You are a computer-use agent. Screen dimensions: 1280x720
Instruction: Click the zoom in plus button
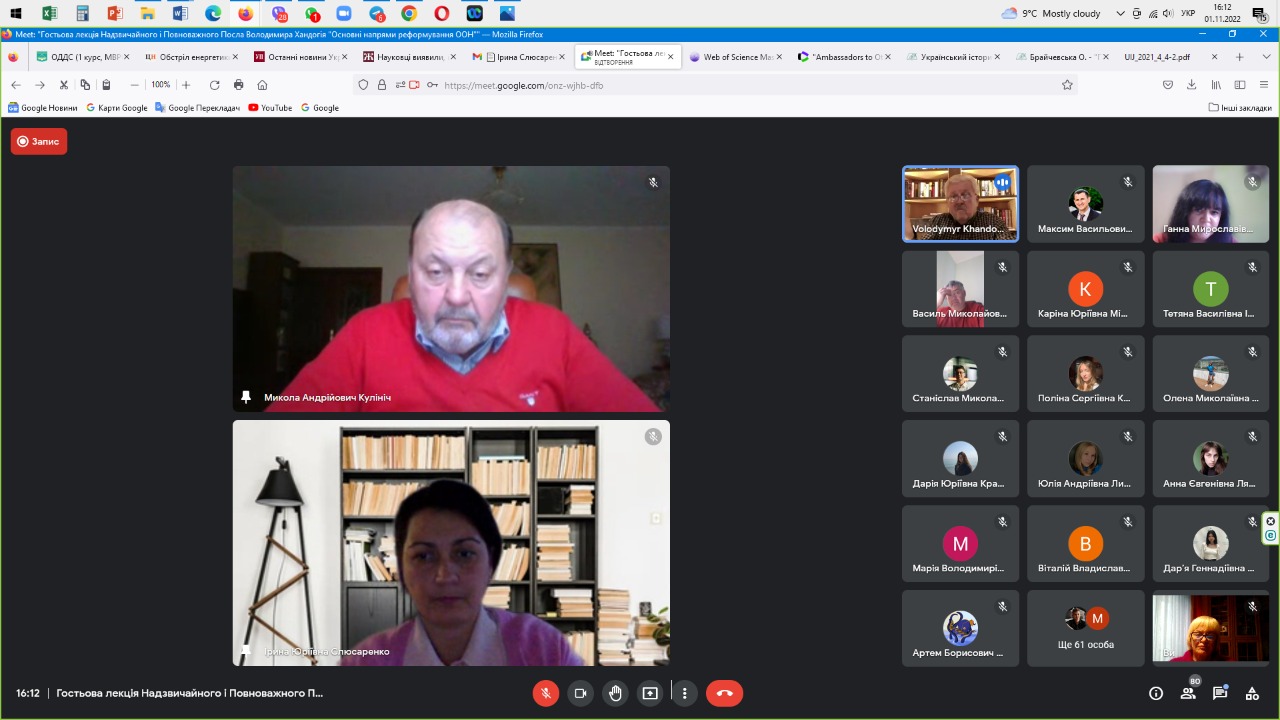tap(186, 85)
